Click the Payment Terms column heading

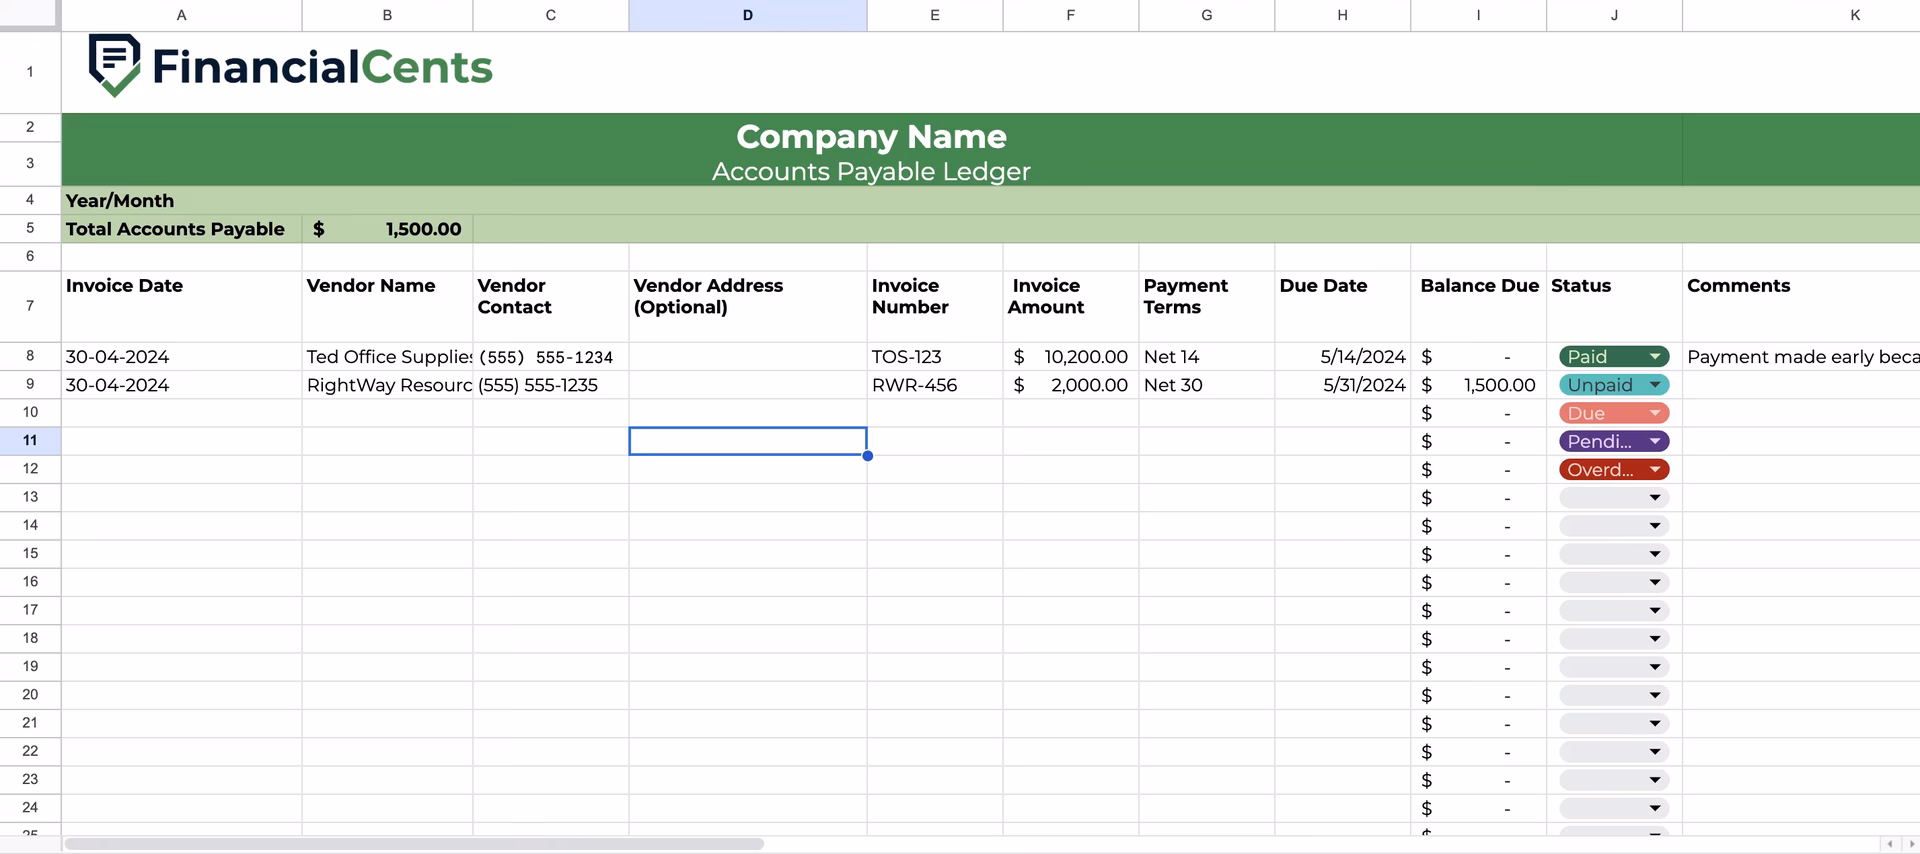[1186, 296]
